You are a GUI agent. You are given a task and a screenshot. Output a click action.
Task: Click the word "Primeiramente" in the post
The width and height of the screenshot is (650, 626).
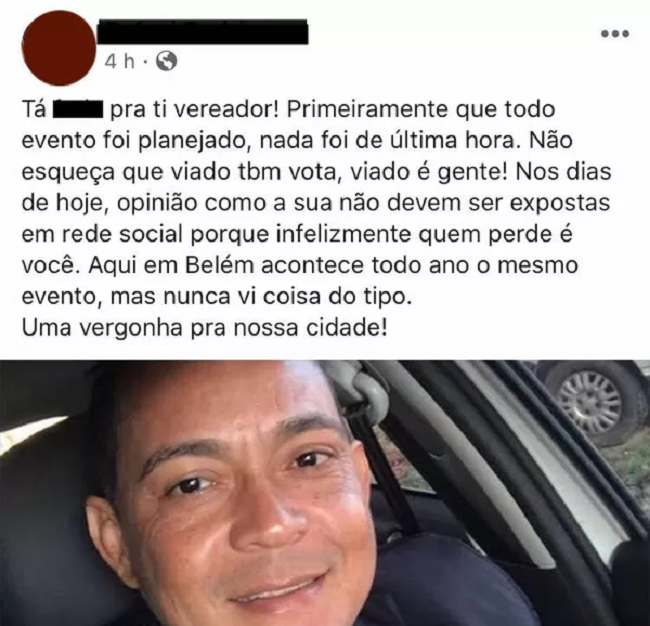pyautogui.click(x=367, y=110)
